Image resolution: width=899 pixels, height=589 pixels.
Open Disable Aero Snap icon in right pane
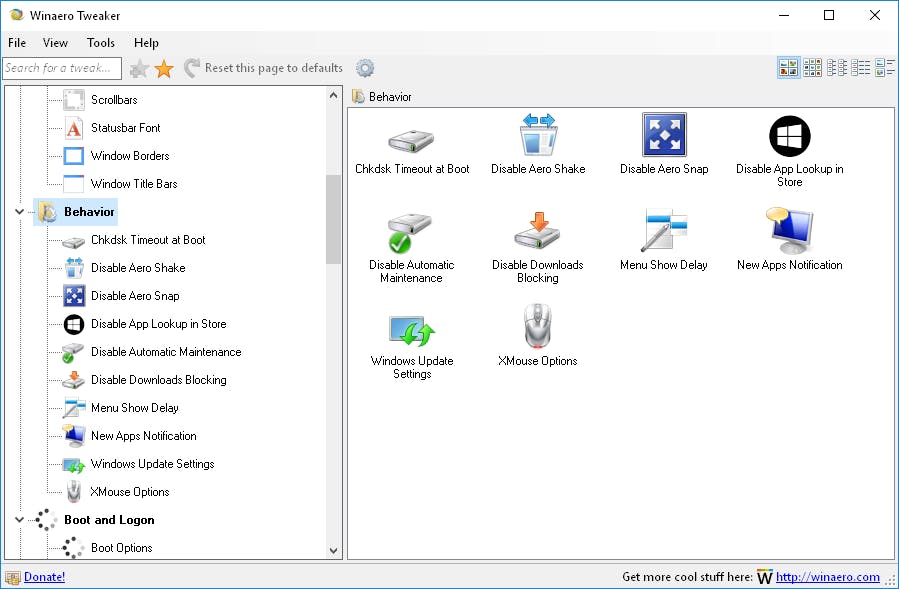click(664, 135)
